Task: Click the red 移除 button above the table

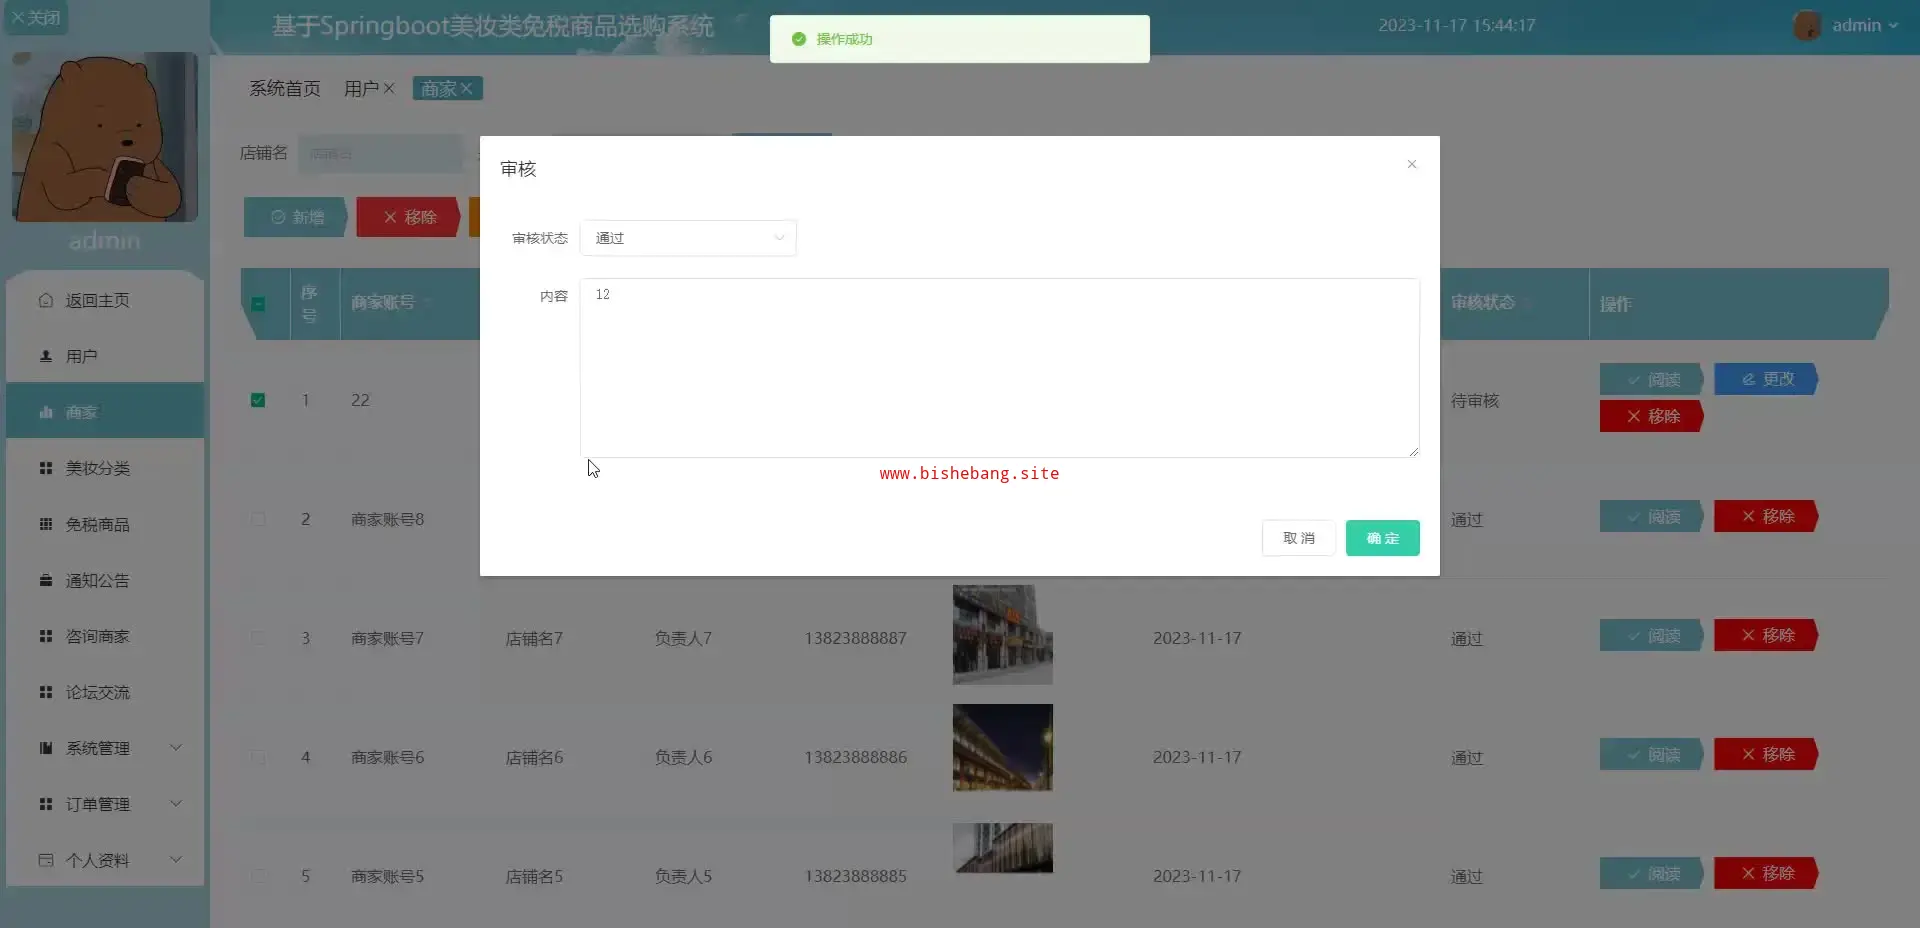Action: click(409, 217)
